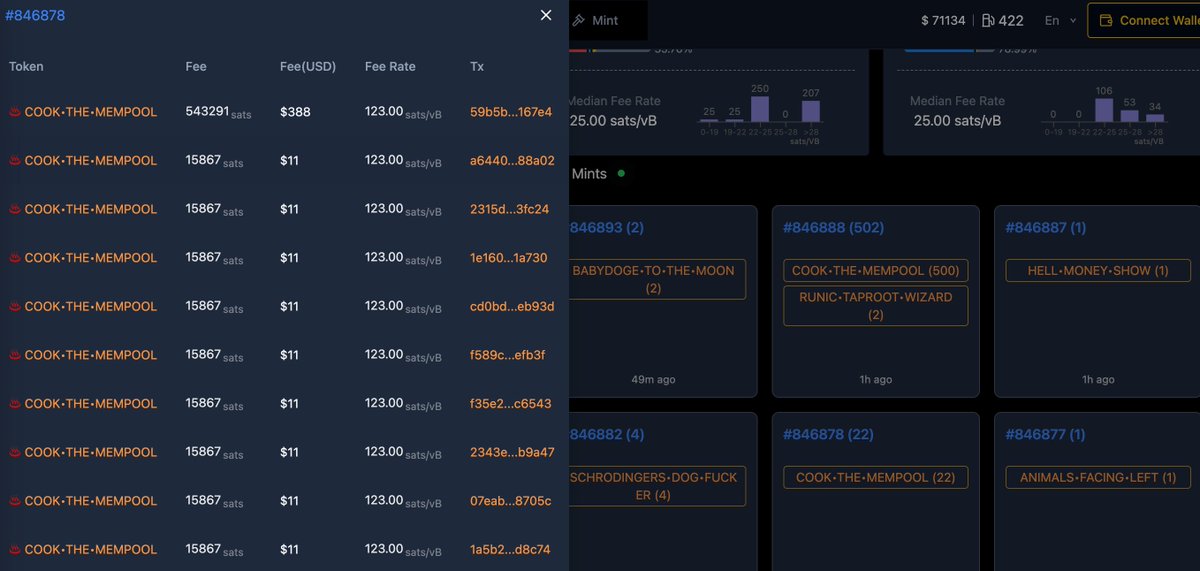Open transaction 1a5b2...d8c74
This screenshot has height=571, width=1200.
click(x=510, y=549)
